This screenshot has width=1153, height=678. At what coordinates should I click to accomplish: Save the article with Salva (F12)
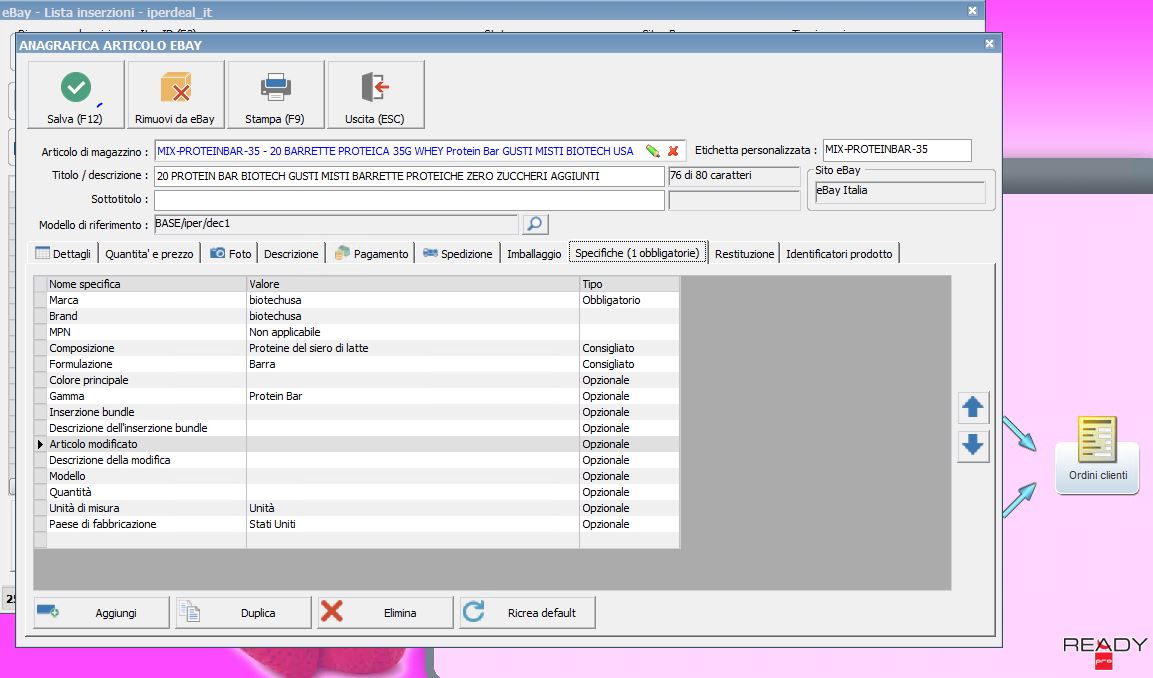point(76,95)
